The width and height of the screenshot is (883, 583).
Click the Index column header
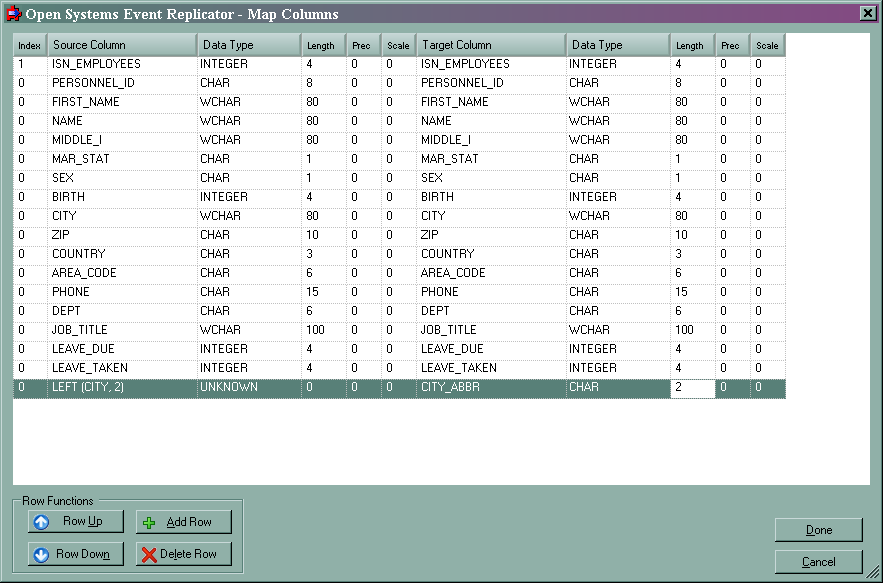tap(29, 45)
